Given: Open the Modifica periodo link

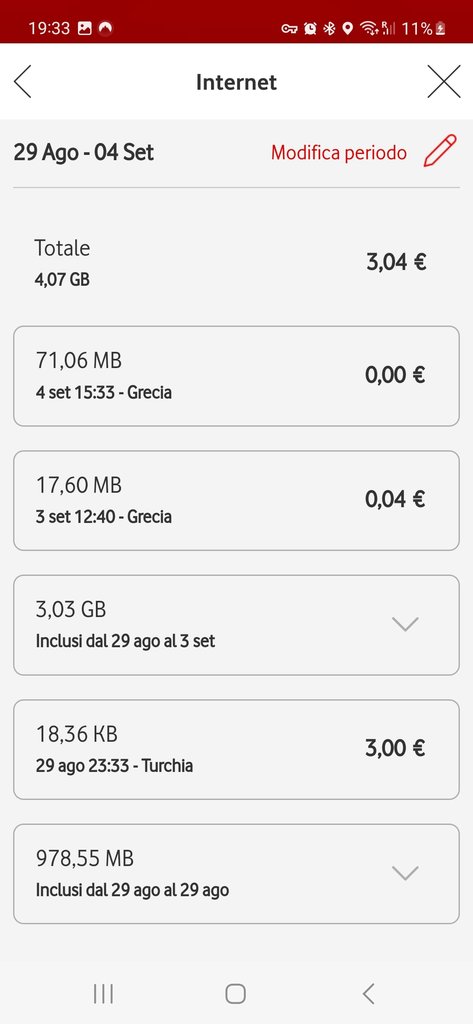Looking at the screenshot, I should 338,152.
